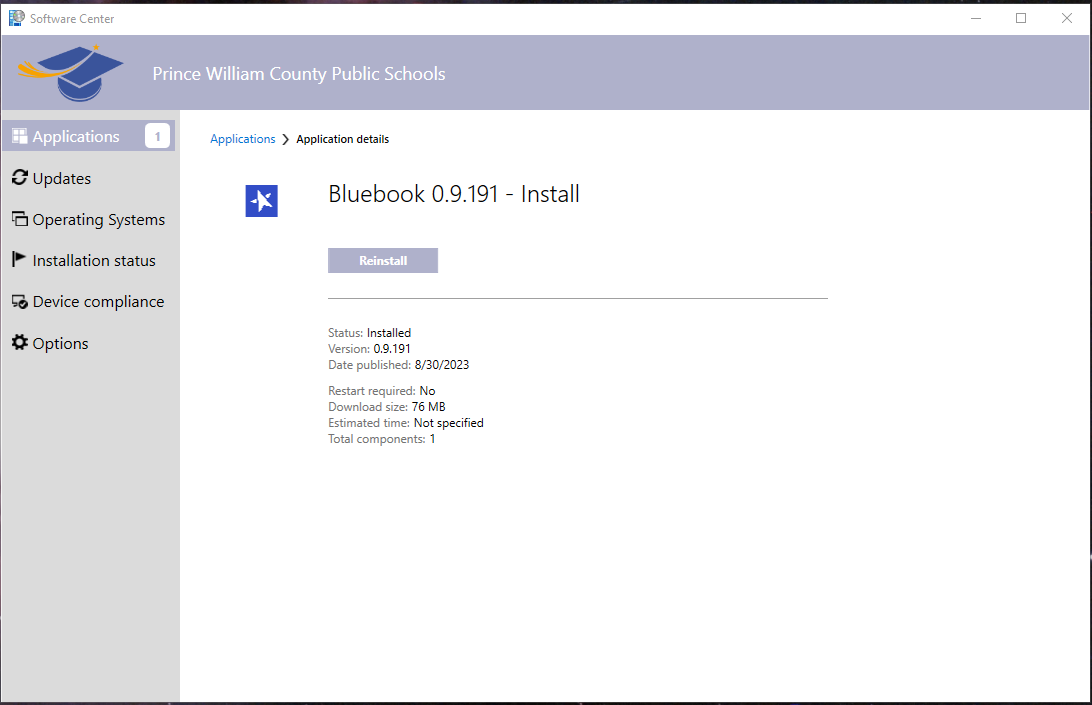The image size is (1092, 705).
Task: Click the Applications grid icon in sidebar
Action: tap(20, 137)
